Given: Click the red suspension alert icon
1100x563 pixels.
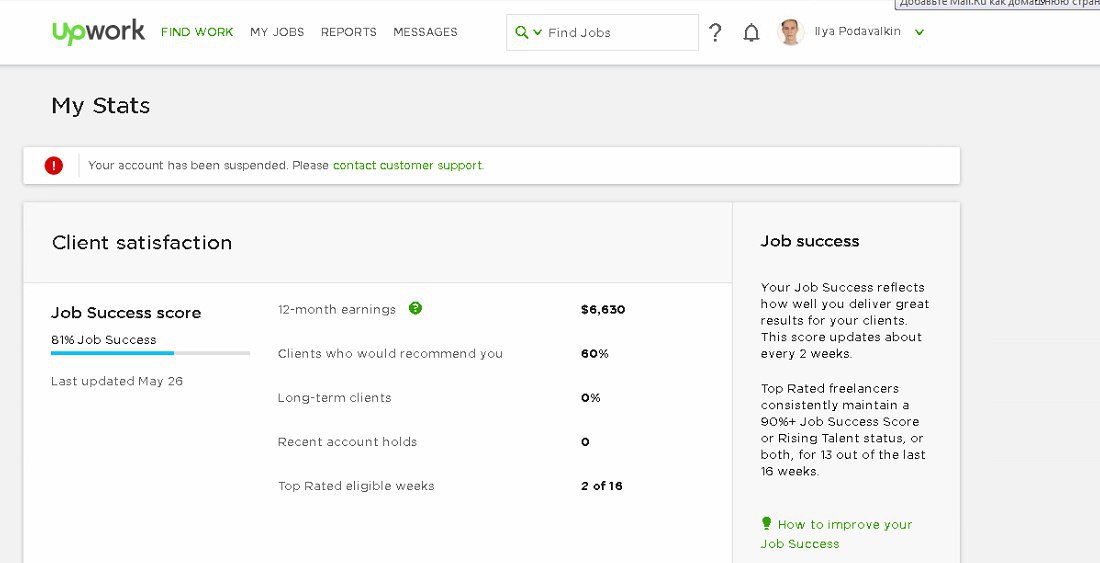Looking at the screenshot, I should tap(54, 166).
